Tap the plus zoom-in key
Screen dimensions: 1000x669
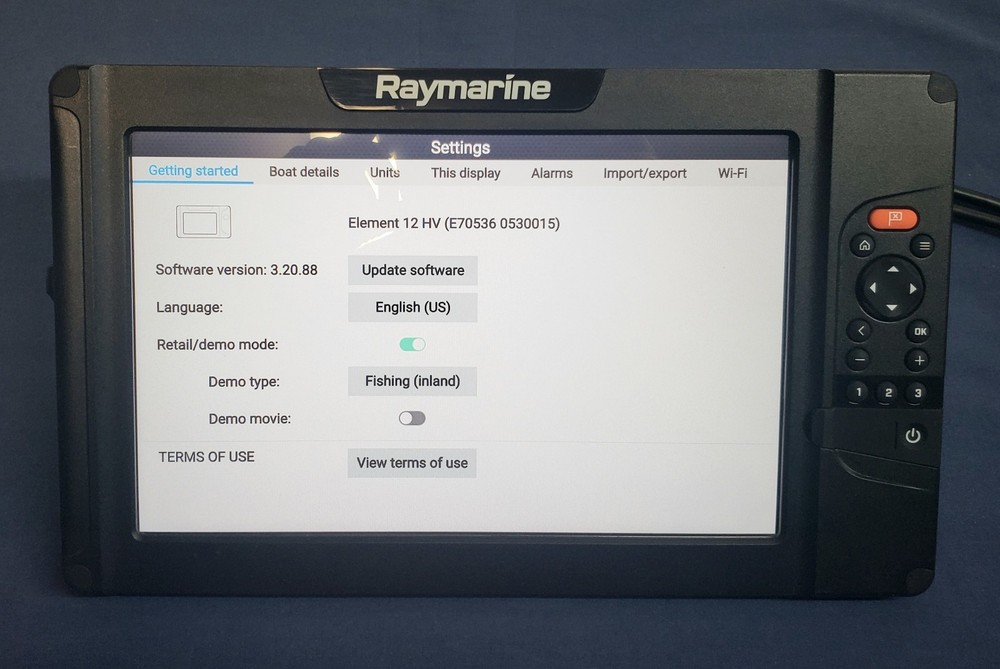tap(918, 360)
